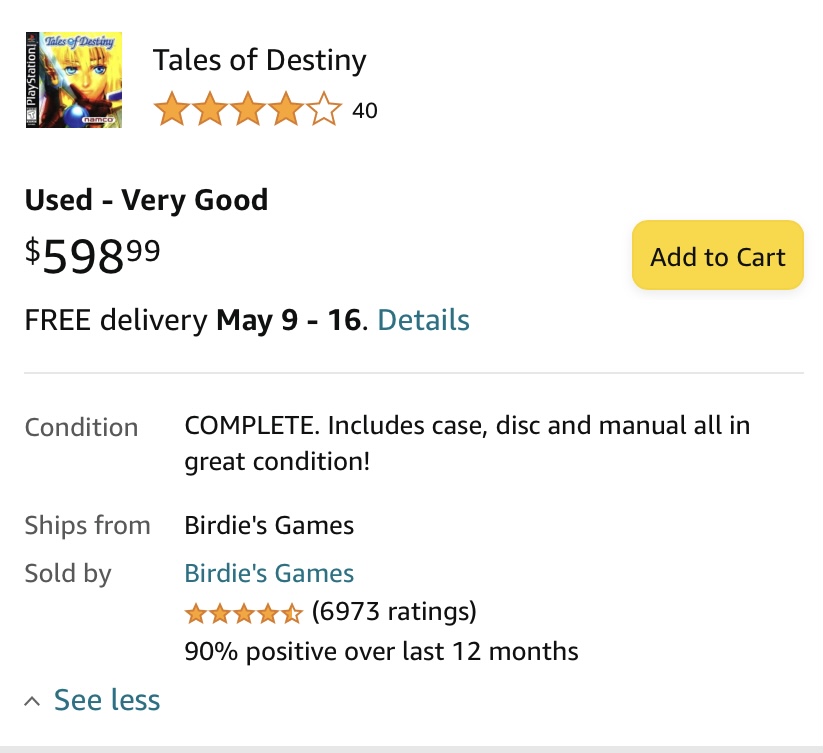Screen dimensions: 823x753
Task: Visit the Birdie's Games seller page
Action: [x=269, y=573]
